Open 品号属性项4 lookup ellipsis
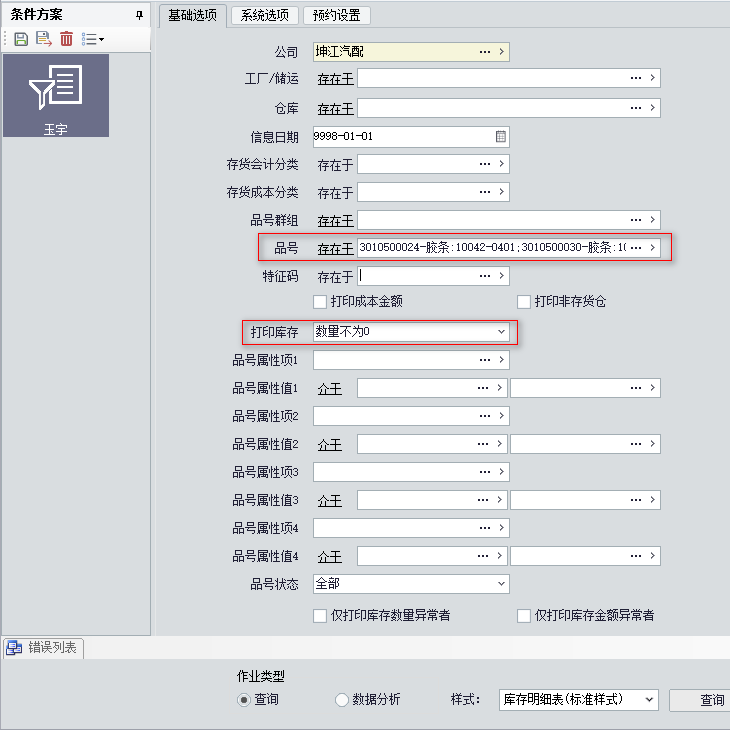The height and width of the screenshot is (730, 730). point(485,528)
